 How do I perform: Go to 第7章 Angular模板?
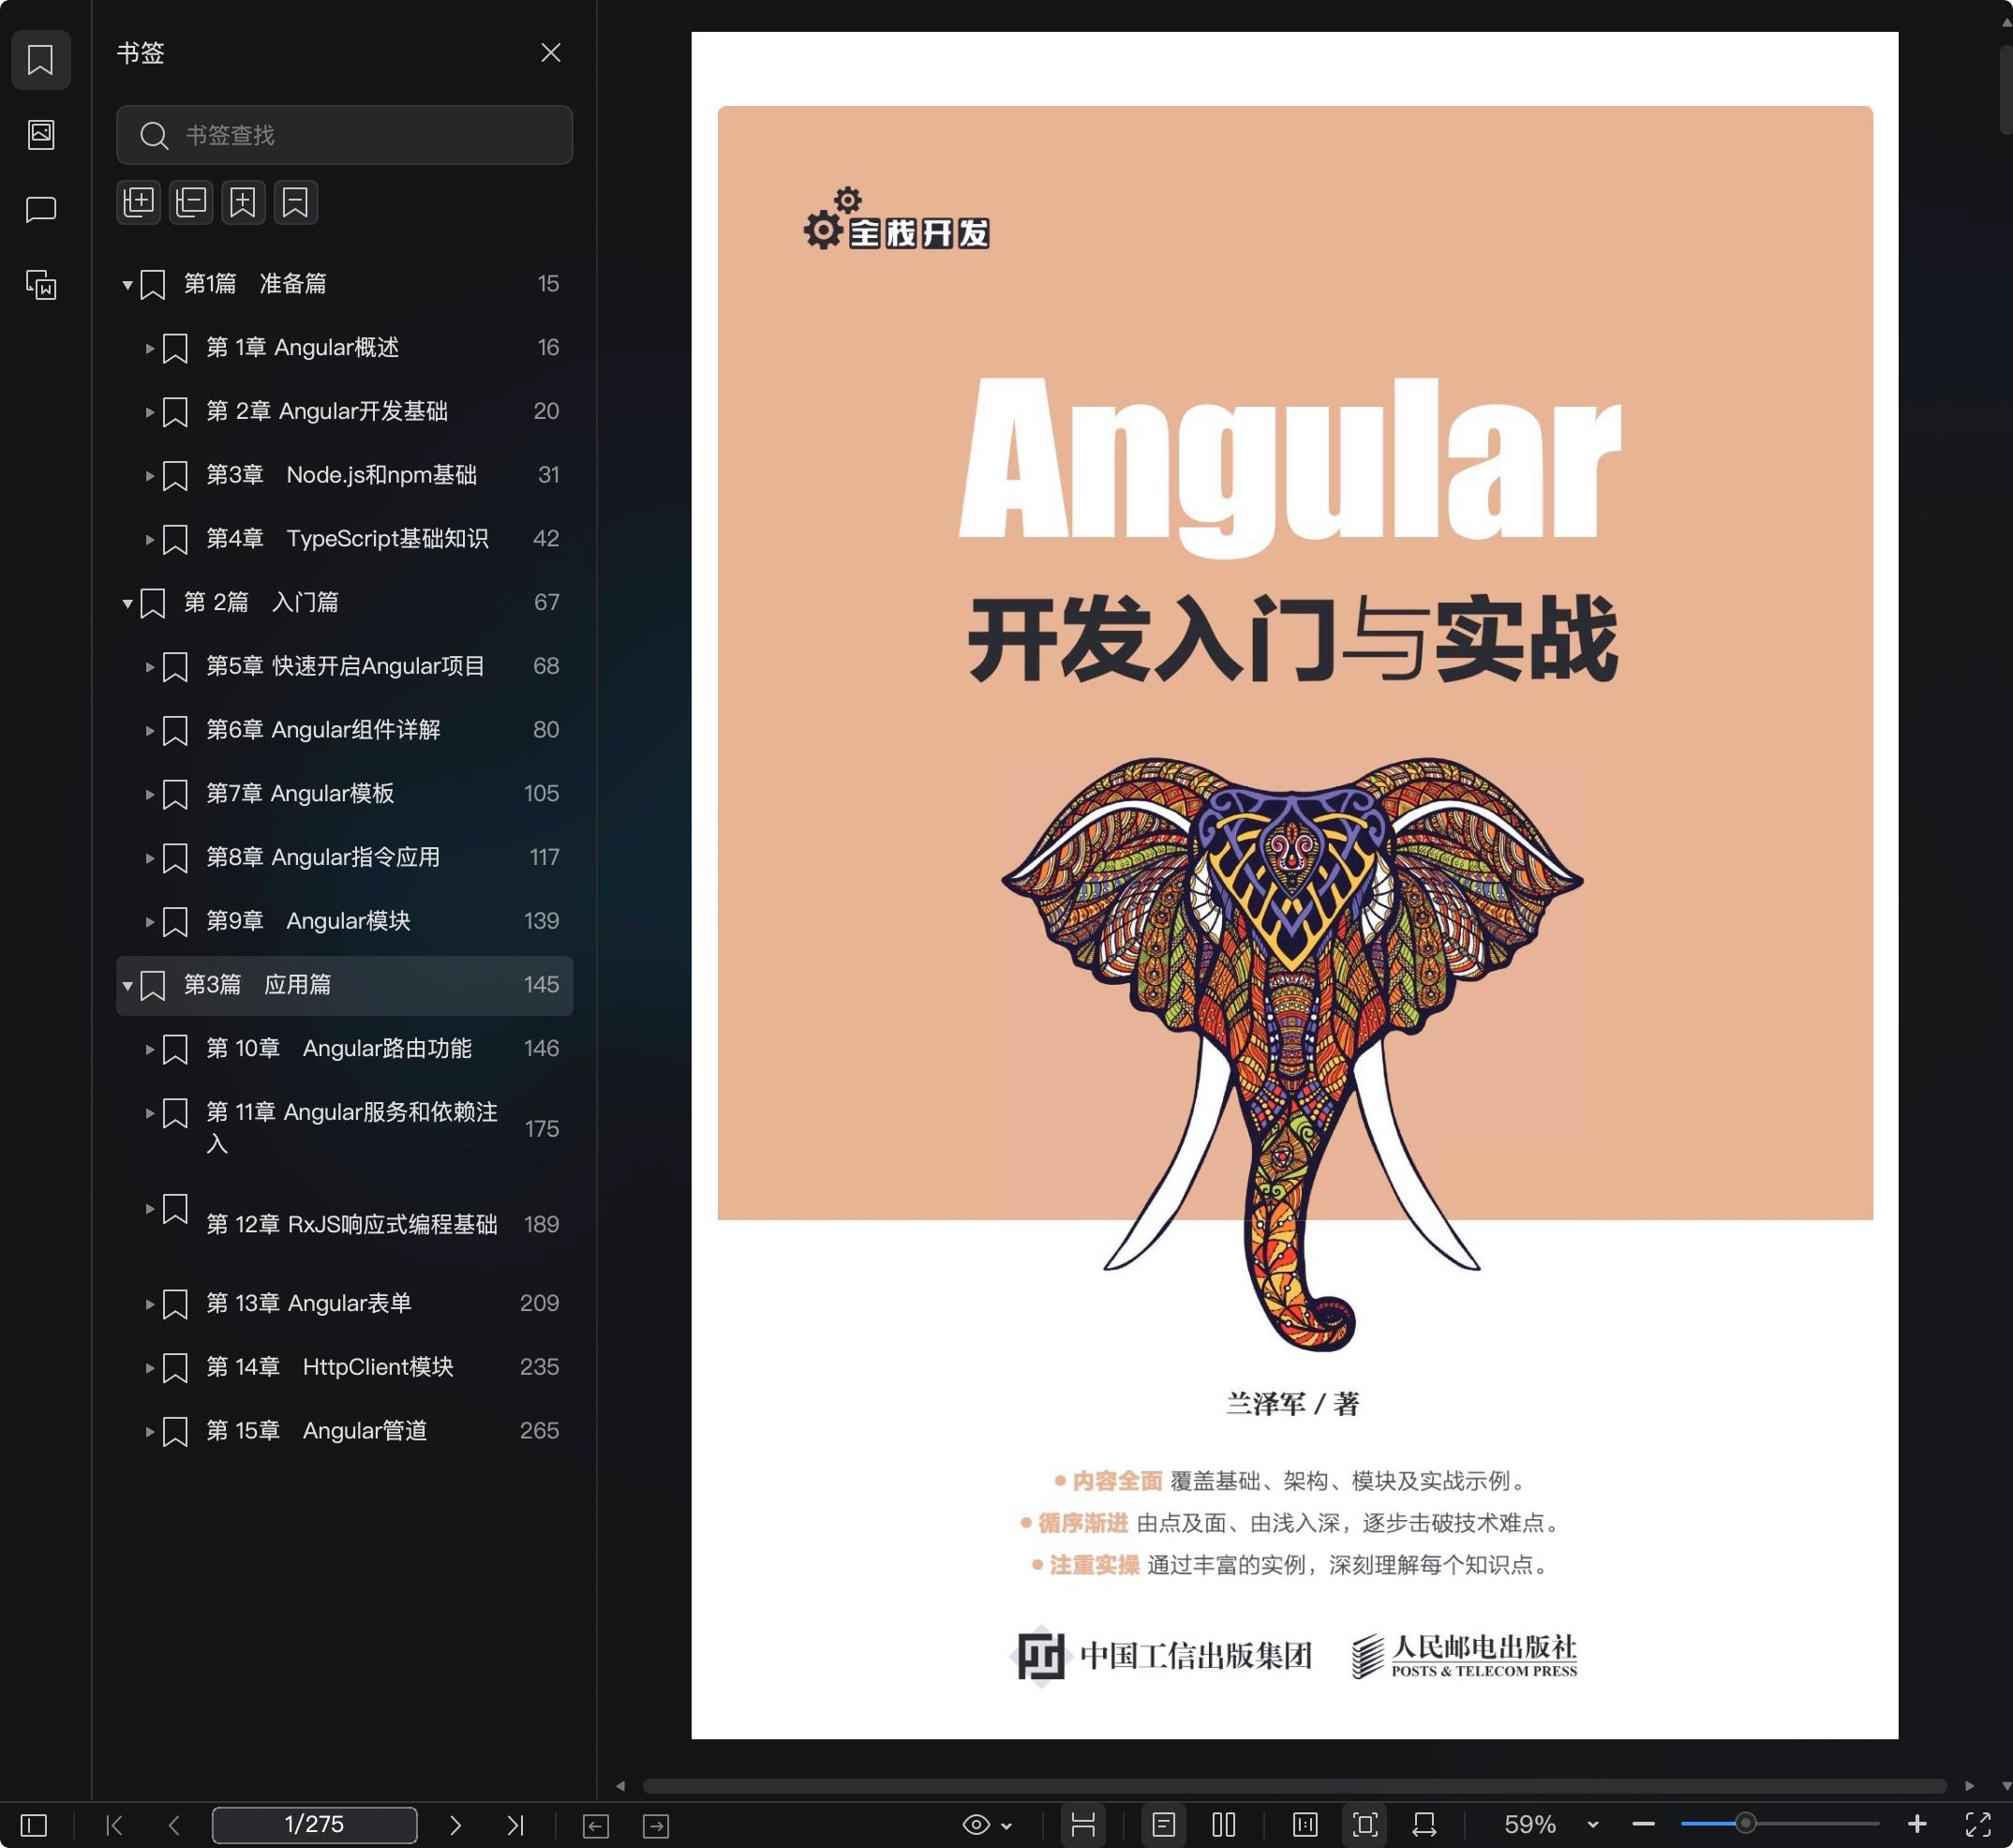300,794
